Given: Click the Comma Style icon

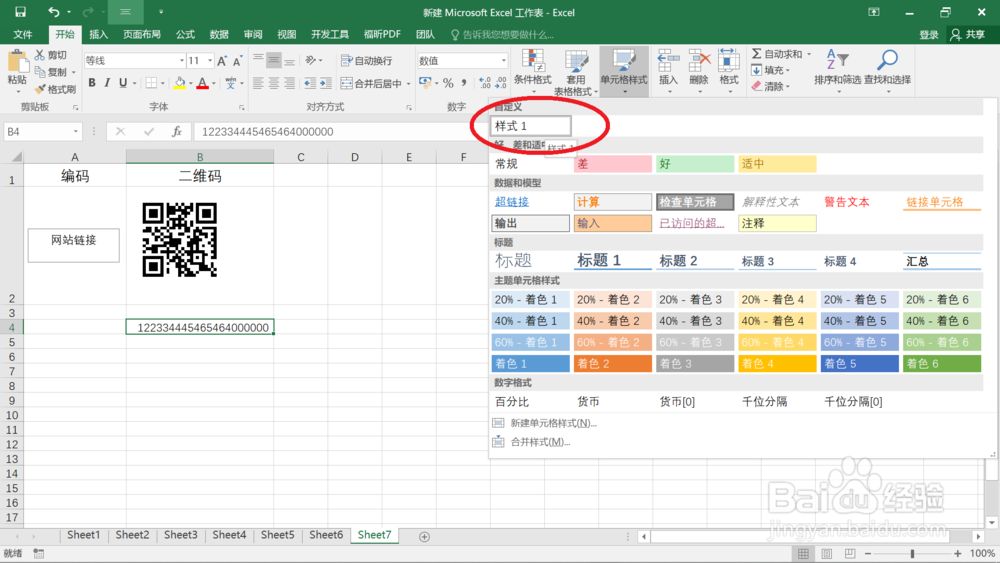Looking at the screenshot, I should tap(464, 83).
